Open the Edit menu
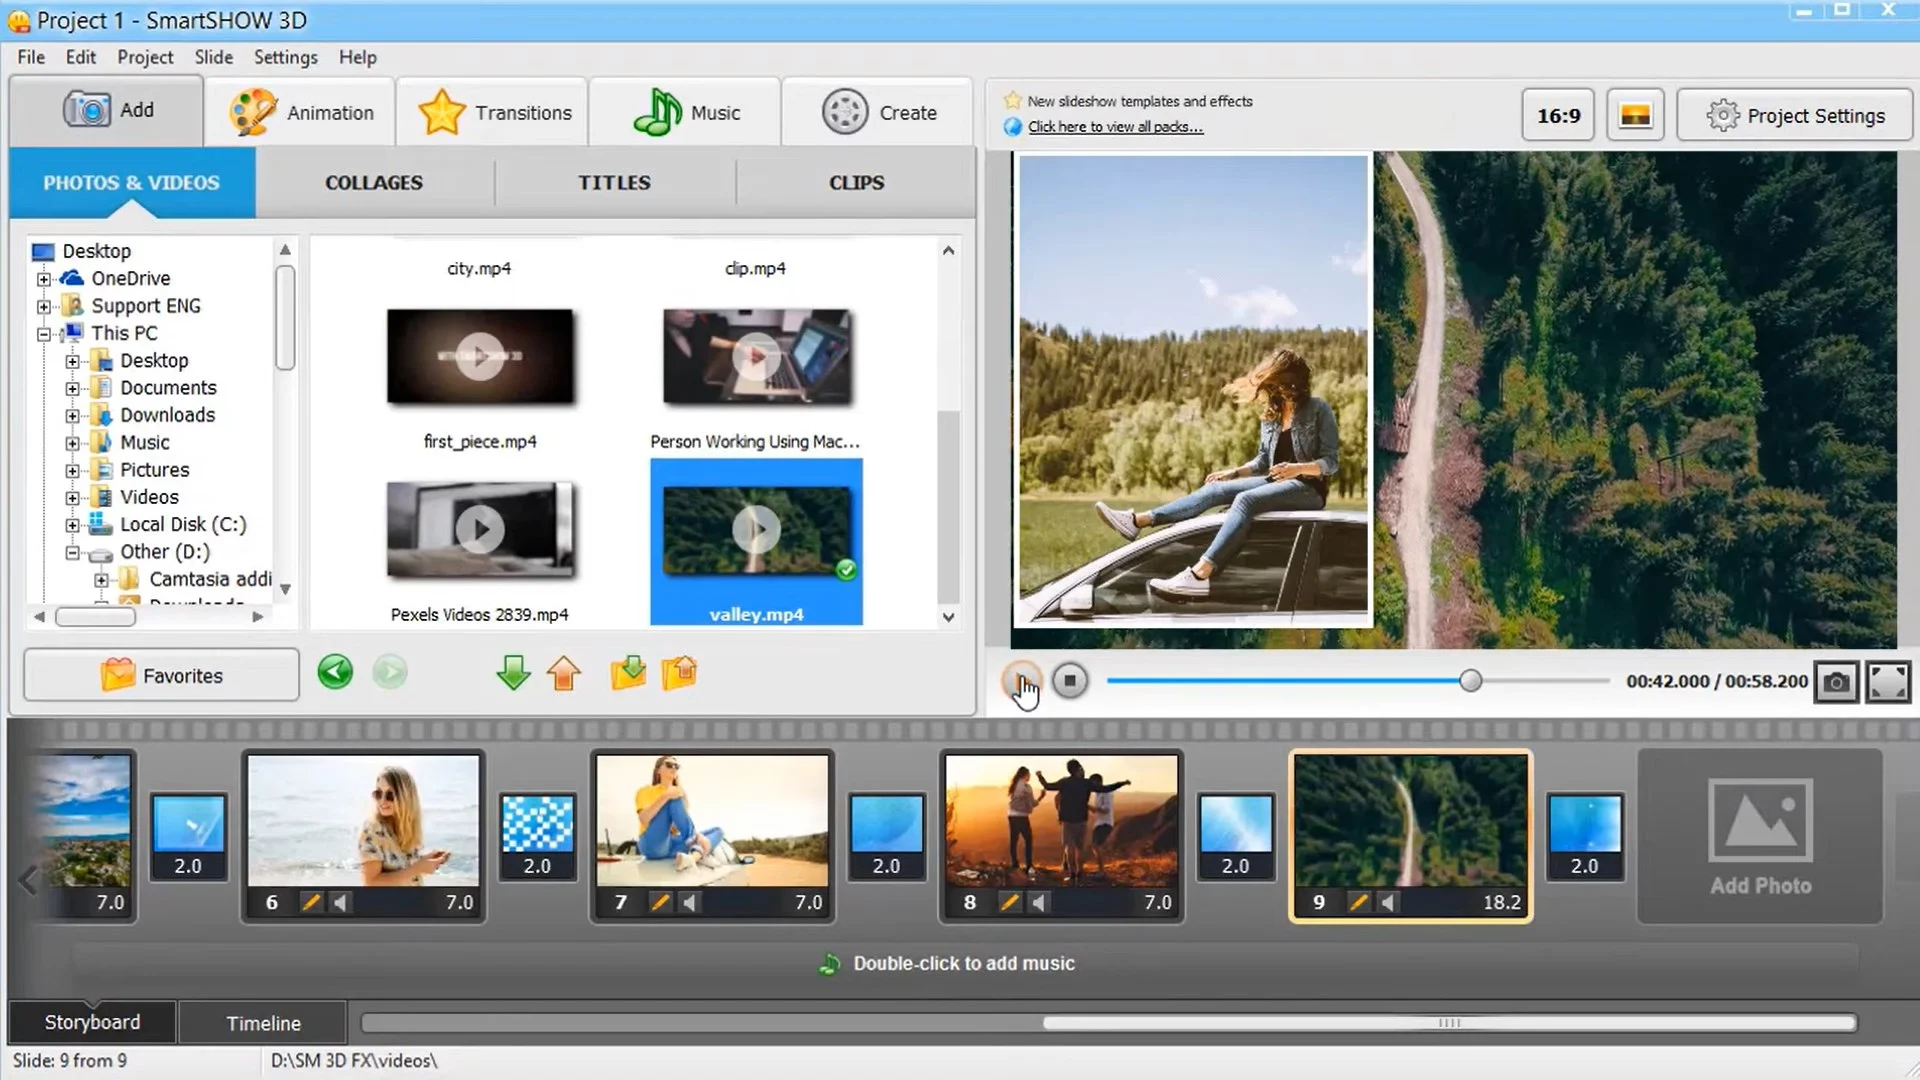This screenshot has width=1920, height=1080. (81, 57)
